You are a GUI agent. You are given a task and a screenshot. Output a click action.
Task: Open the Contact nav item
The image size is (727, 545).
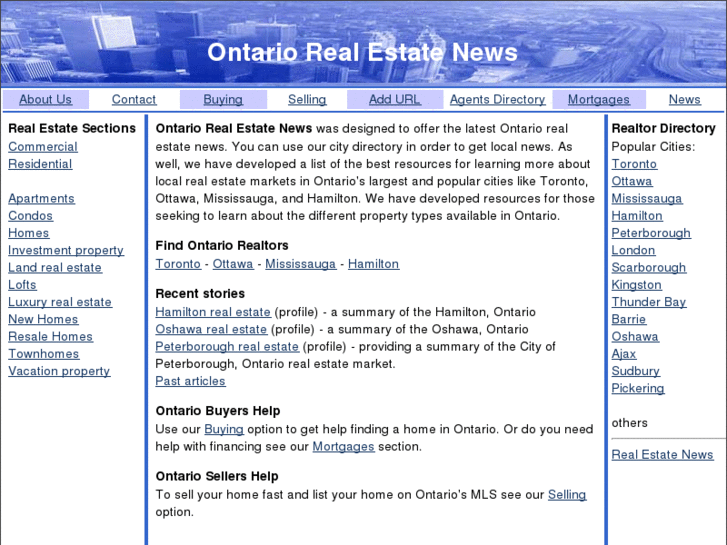[x=134, y=100]
